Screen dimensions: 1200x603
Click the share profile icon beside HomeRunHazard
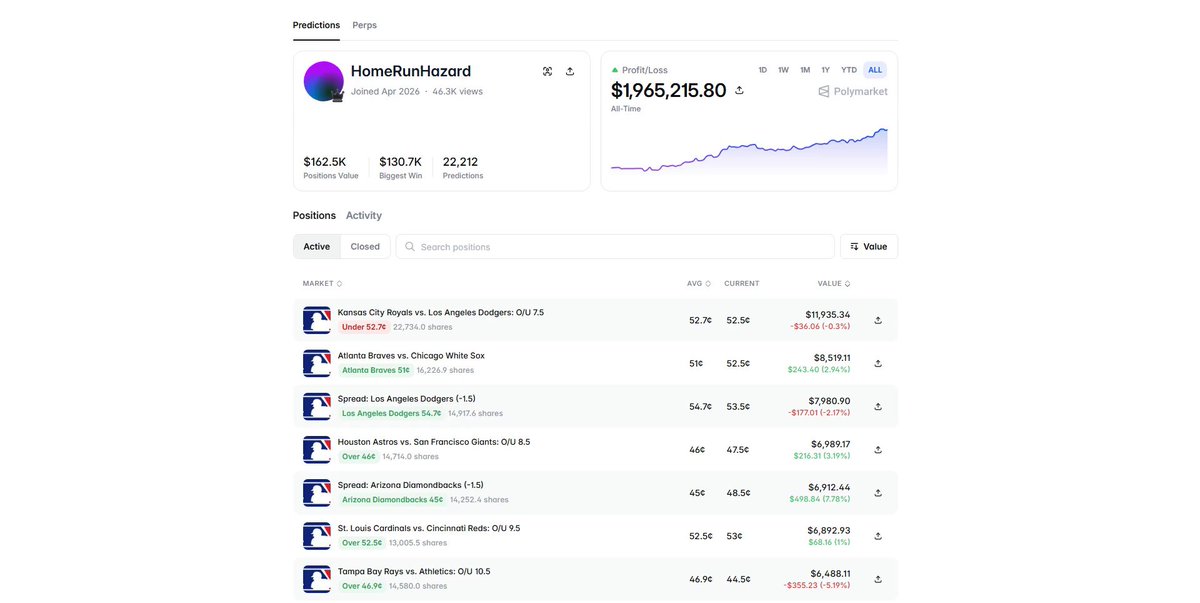click(x=570, y=71)
